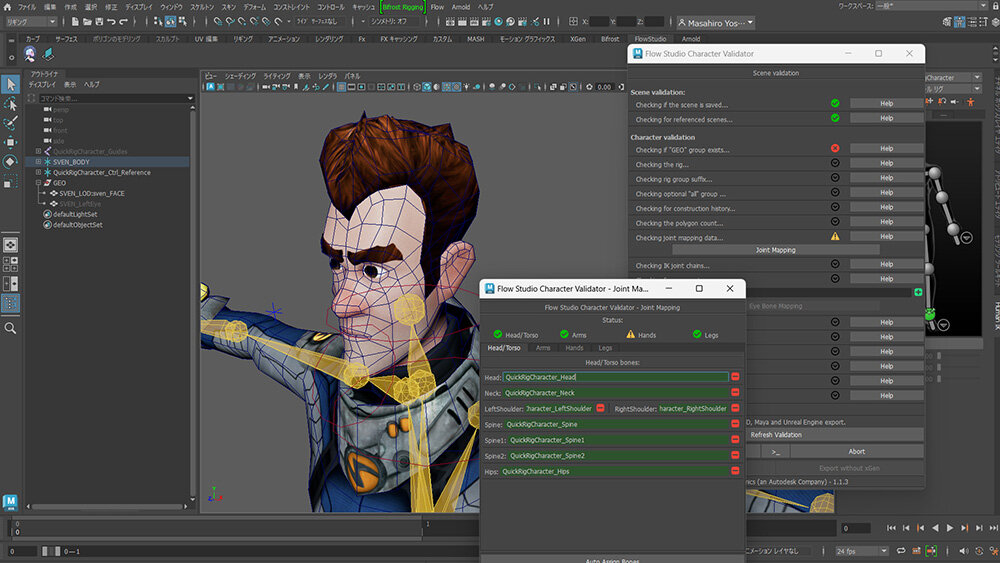
Task: Open a scene with the folder icon
Action: (87, 22)
